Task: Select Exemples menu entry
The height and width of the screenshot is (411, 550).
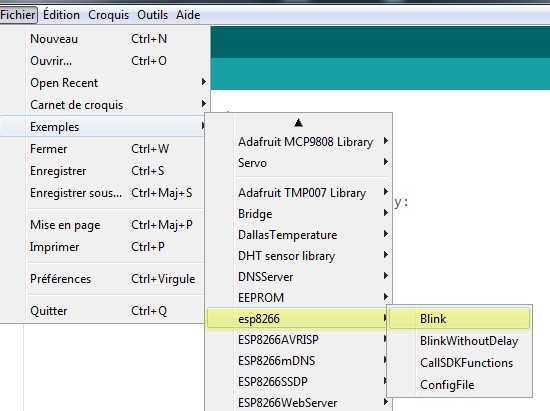Action: point(103,127)
